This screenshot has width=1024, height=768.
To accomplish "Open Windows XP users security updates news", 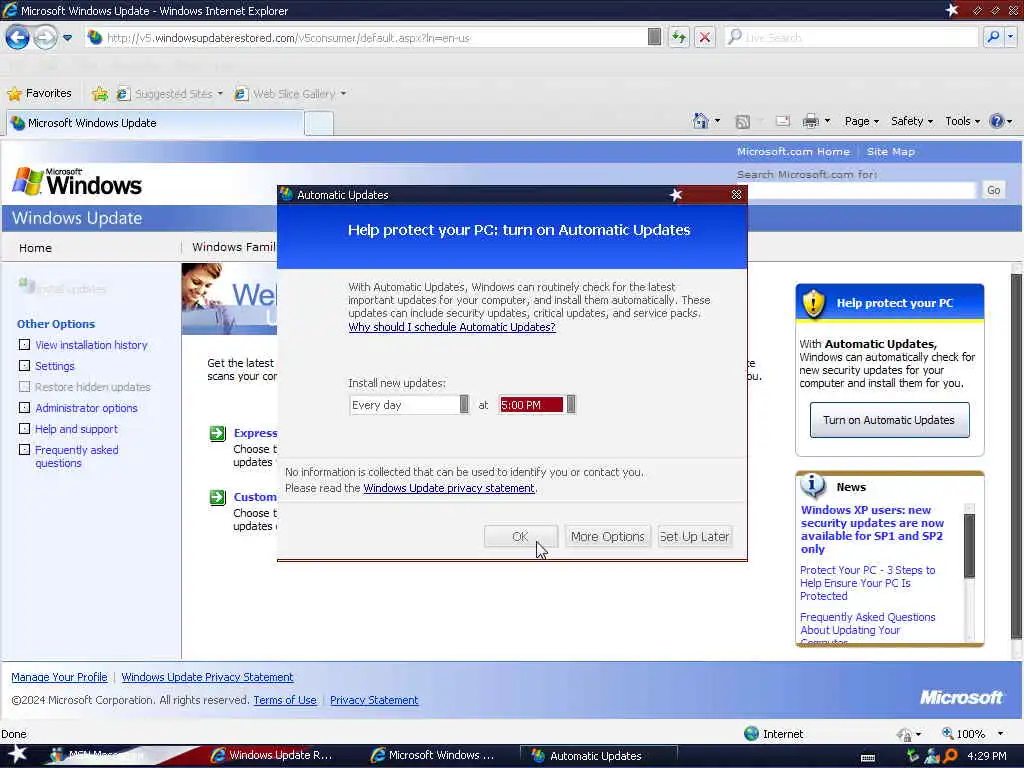I will 872,530.
